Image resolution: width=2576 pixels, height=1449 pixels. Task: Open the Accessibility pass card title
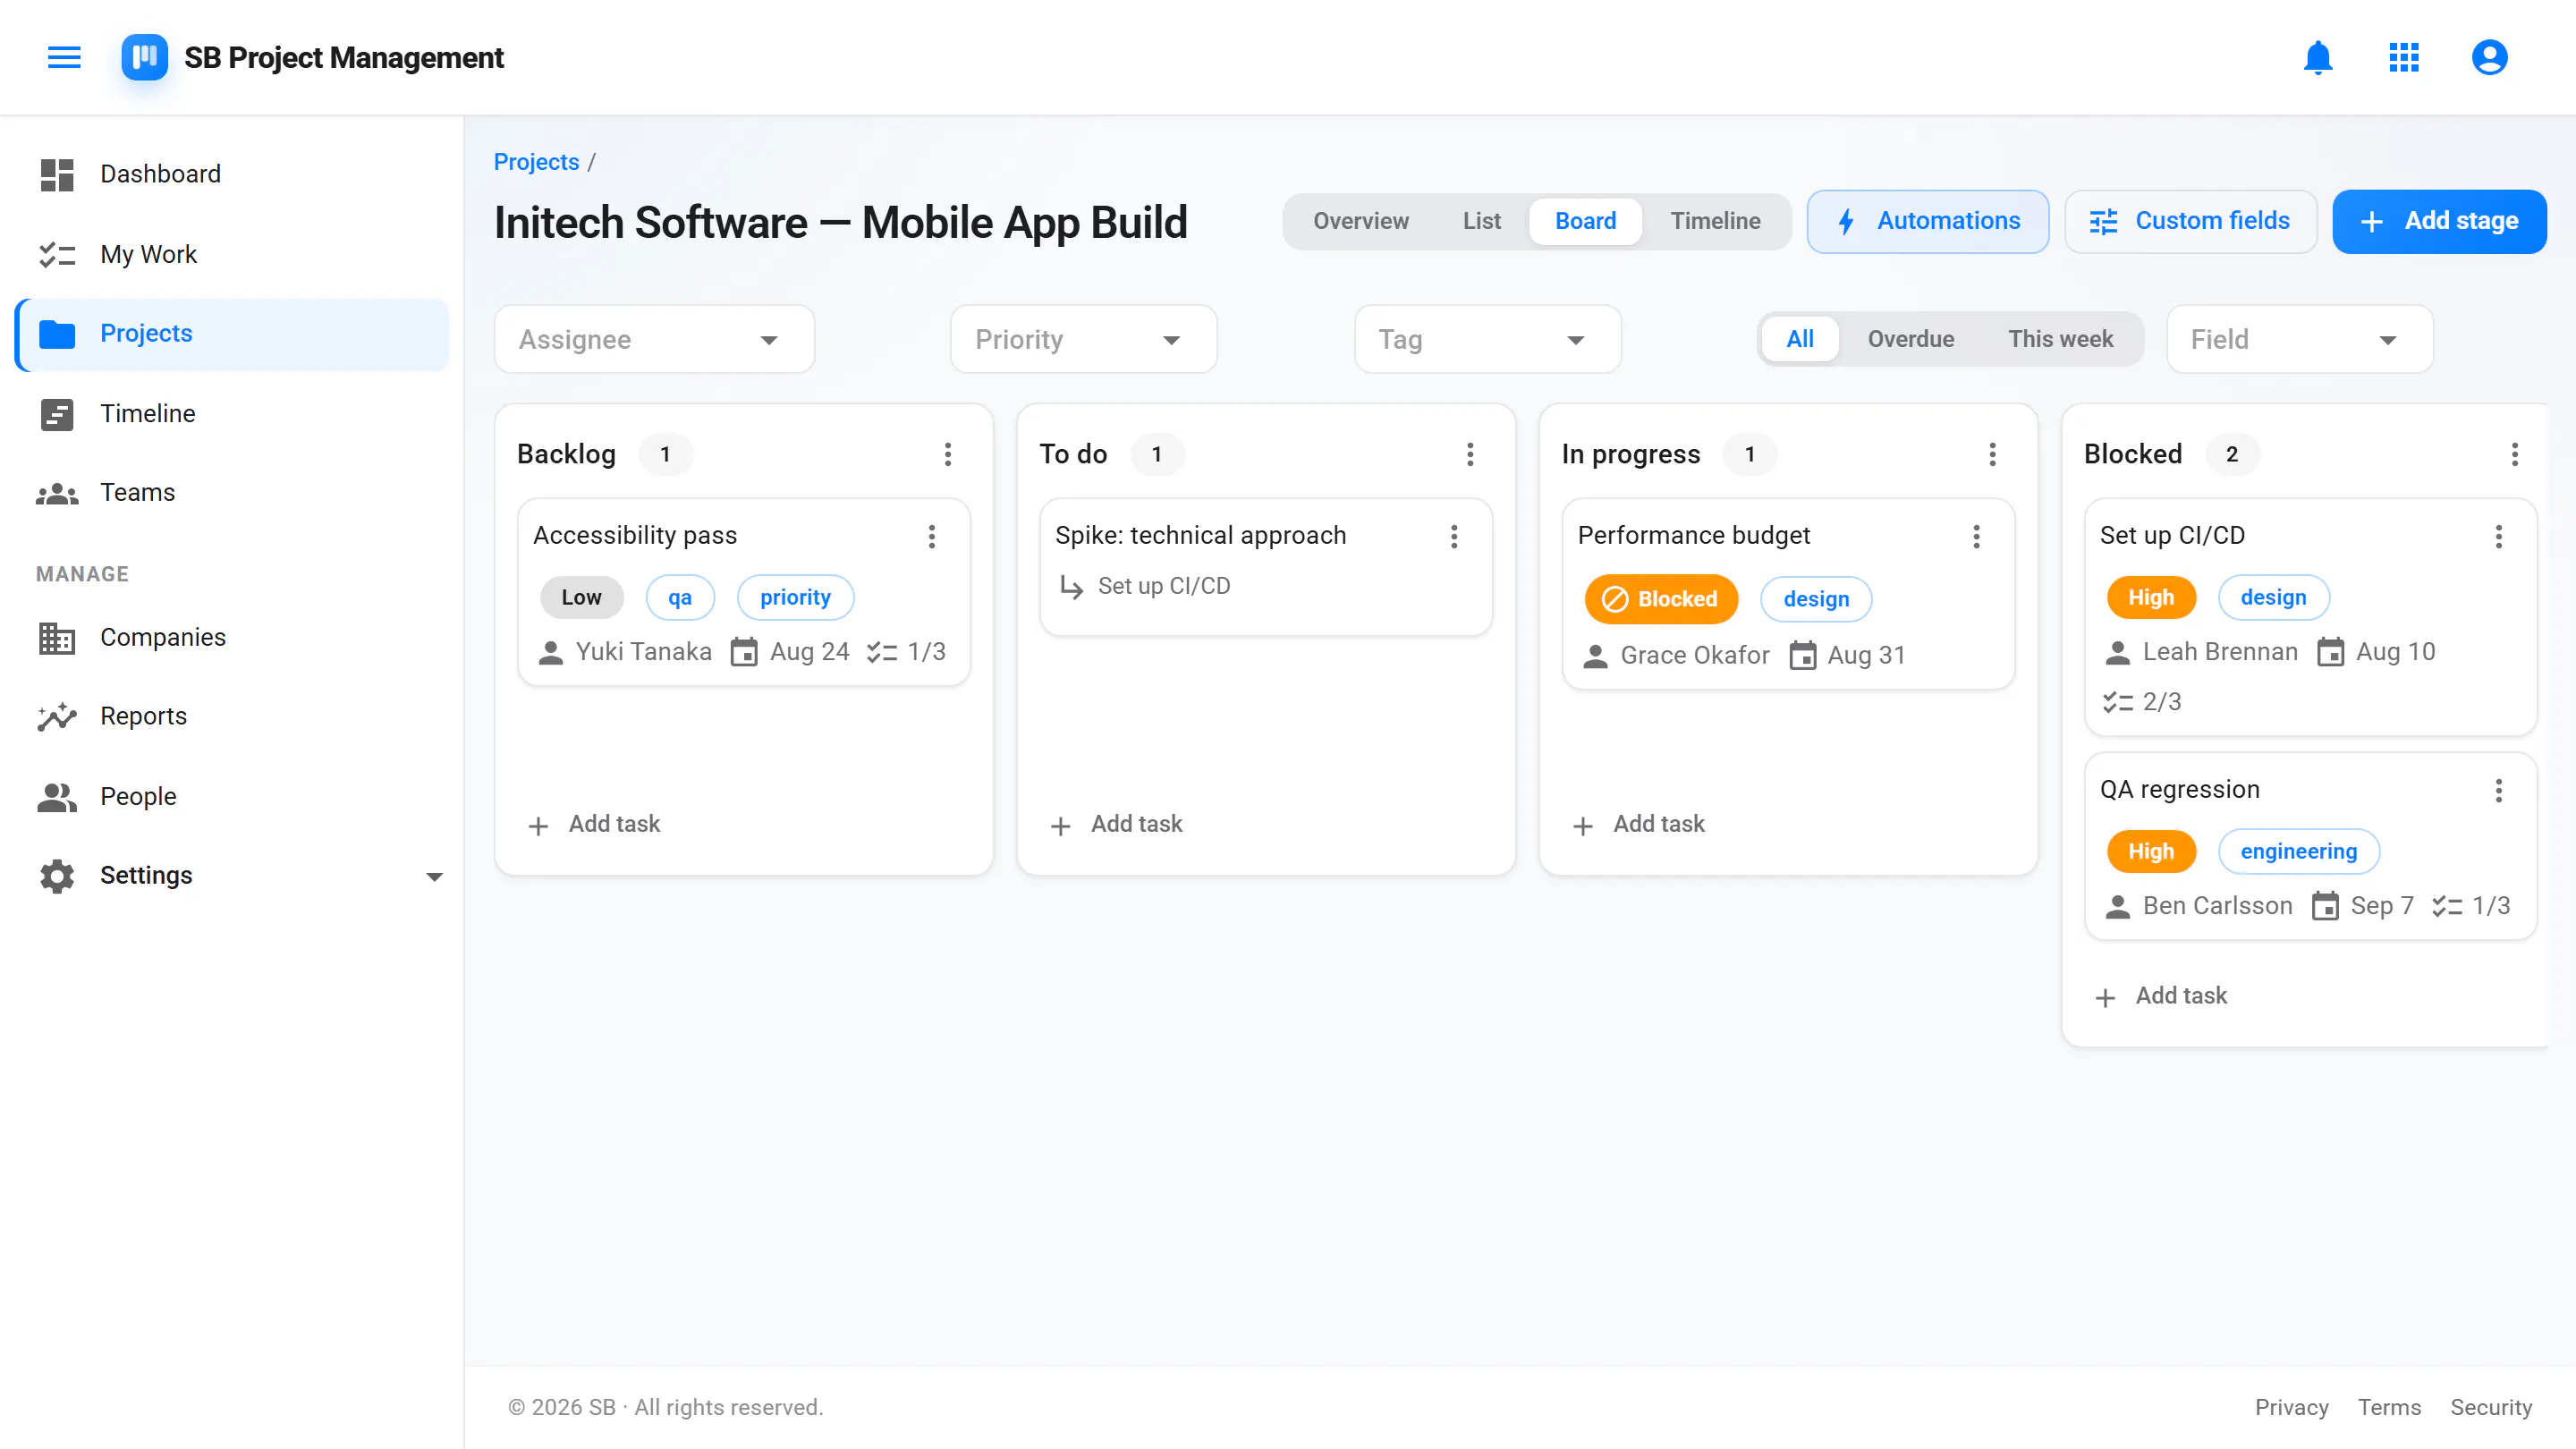click(635, 535)
